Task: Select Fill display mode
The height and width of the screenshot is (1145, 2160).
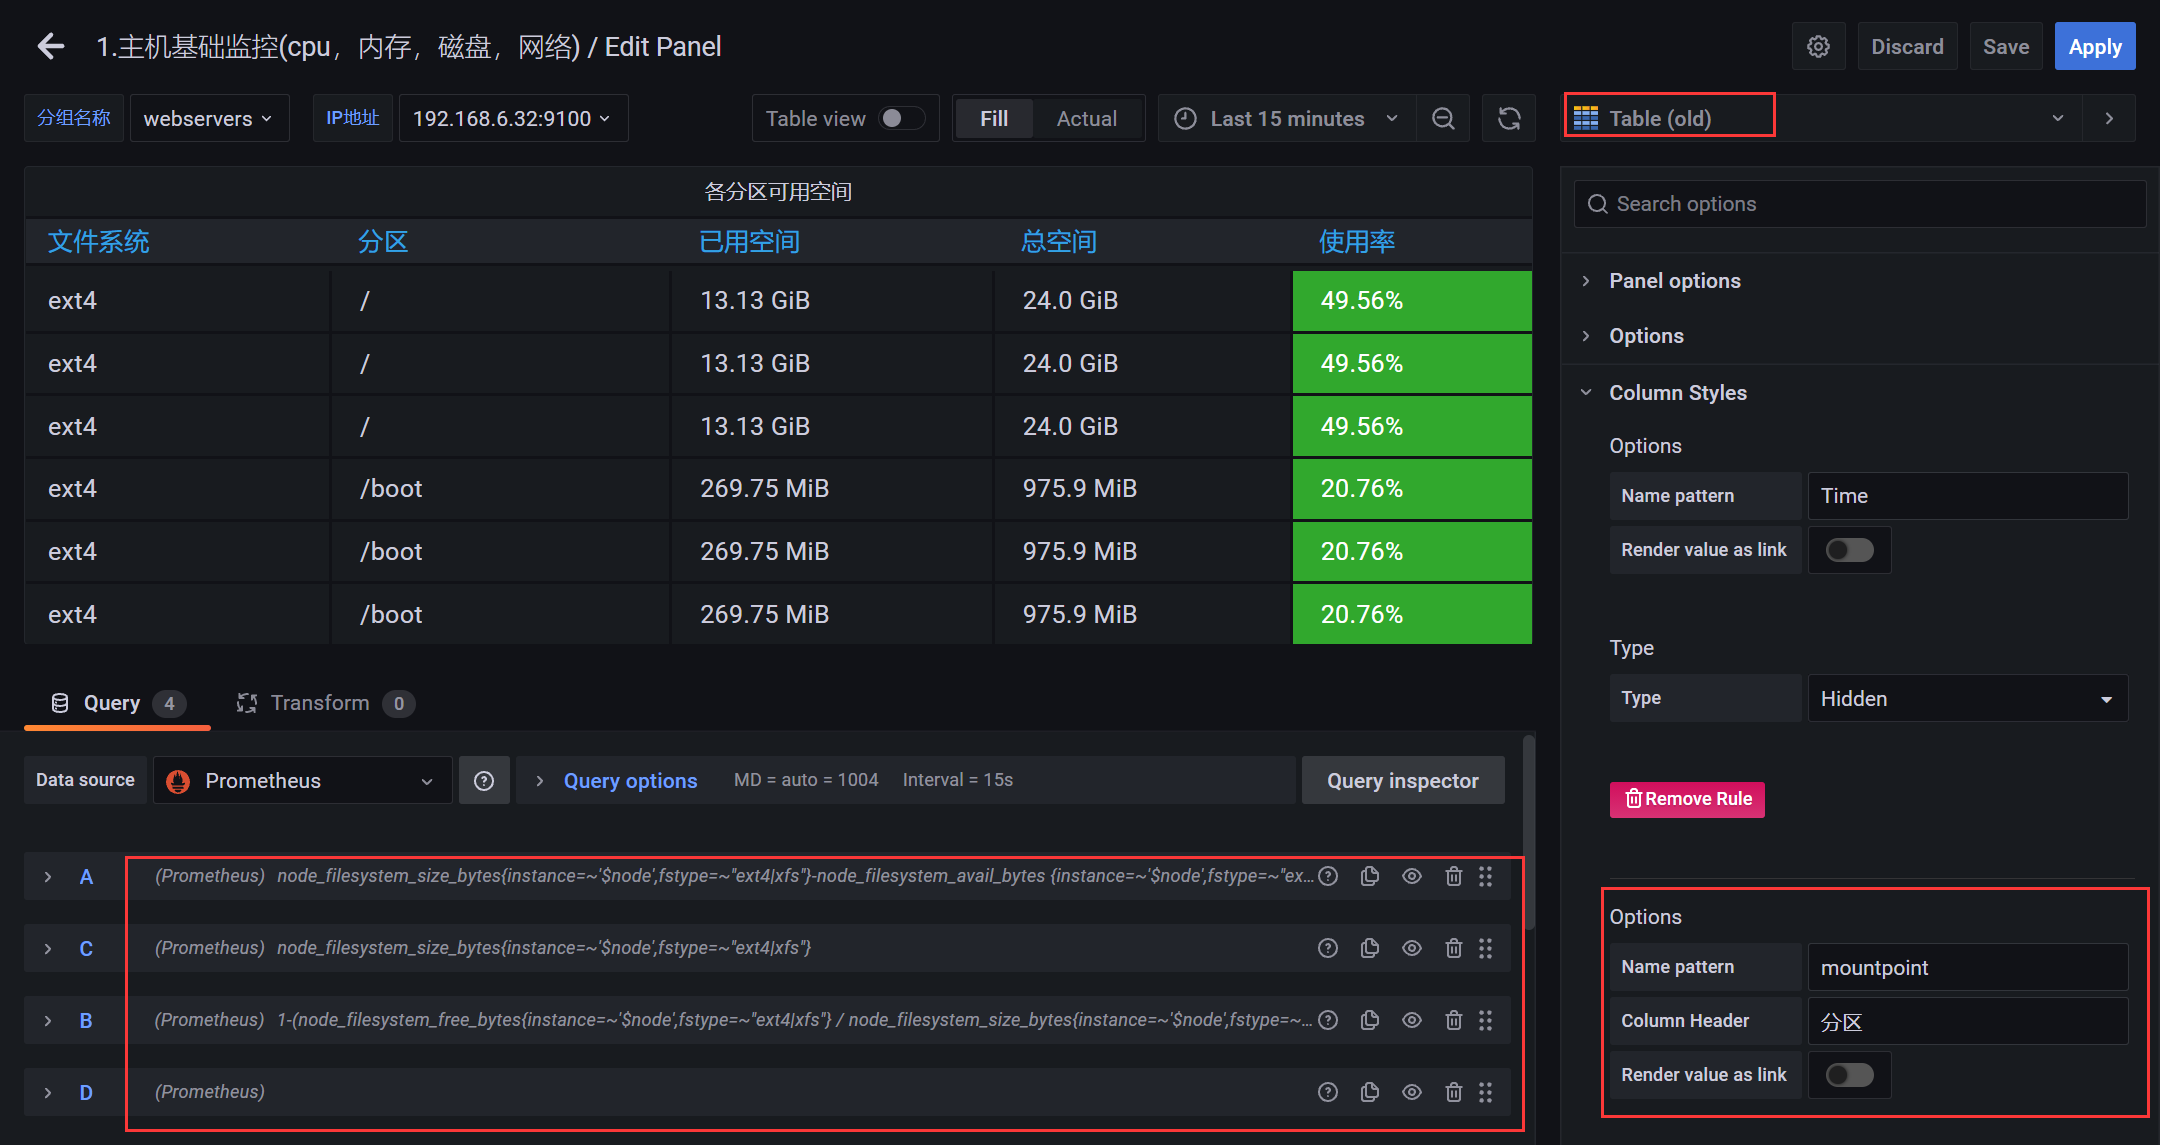Action: (994, 119)
